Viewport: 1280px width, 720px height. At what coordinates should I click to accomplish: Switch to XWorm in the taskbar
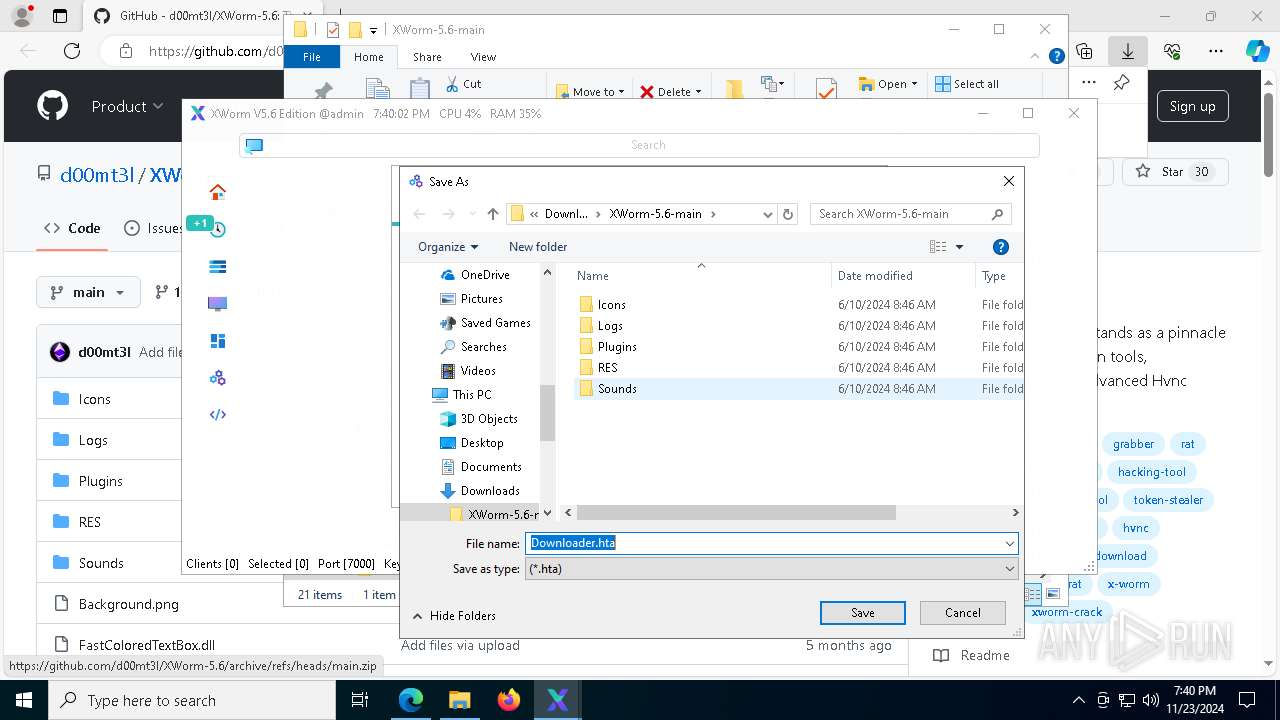(x=558, y=700)
